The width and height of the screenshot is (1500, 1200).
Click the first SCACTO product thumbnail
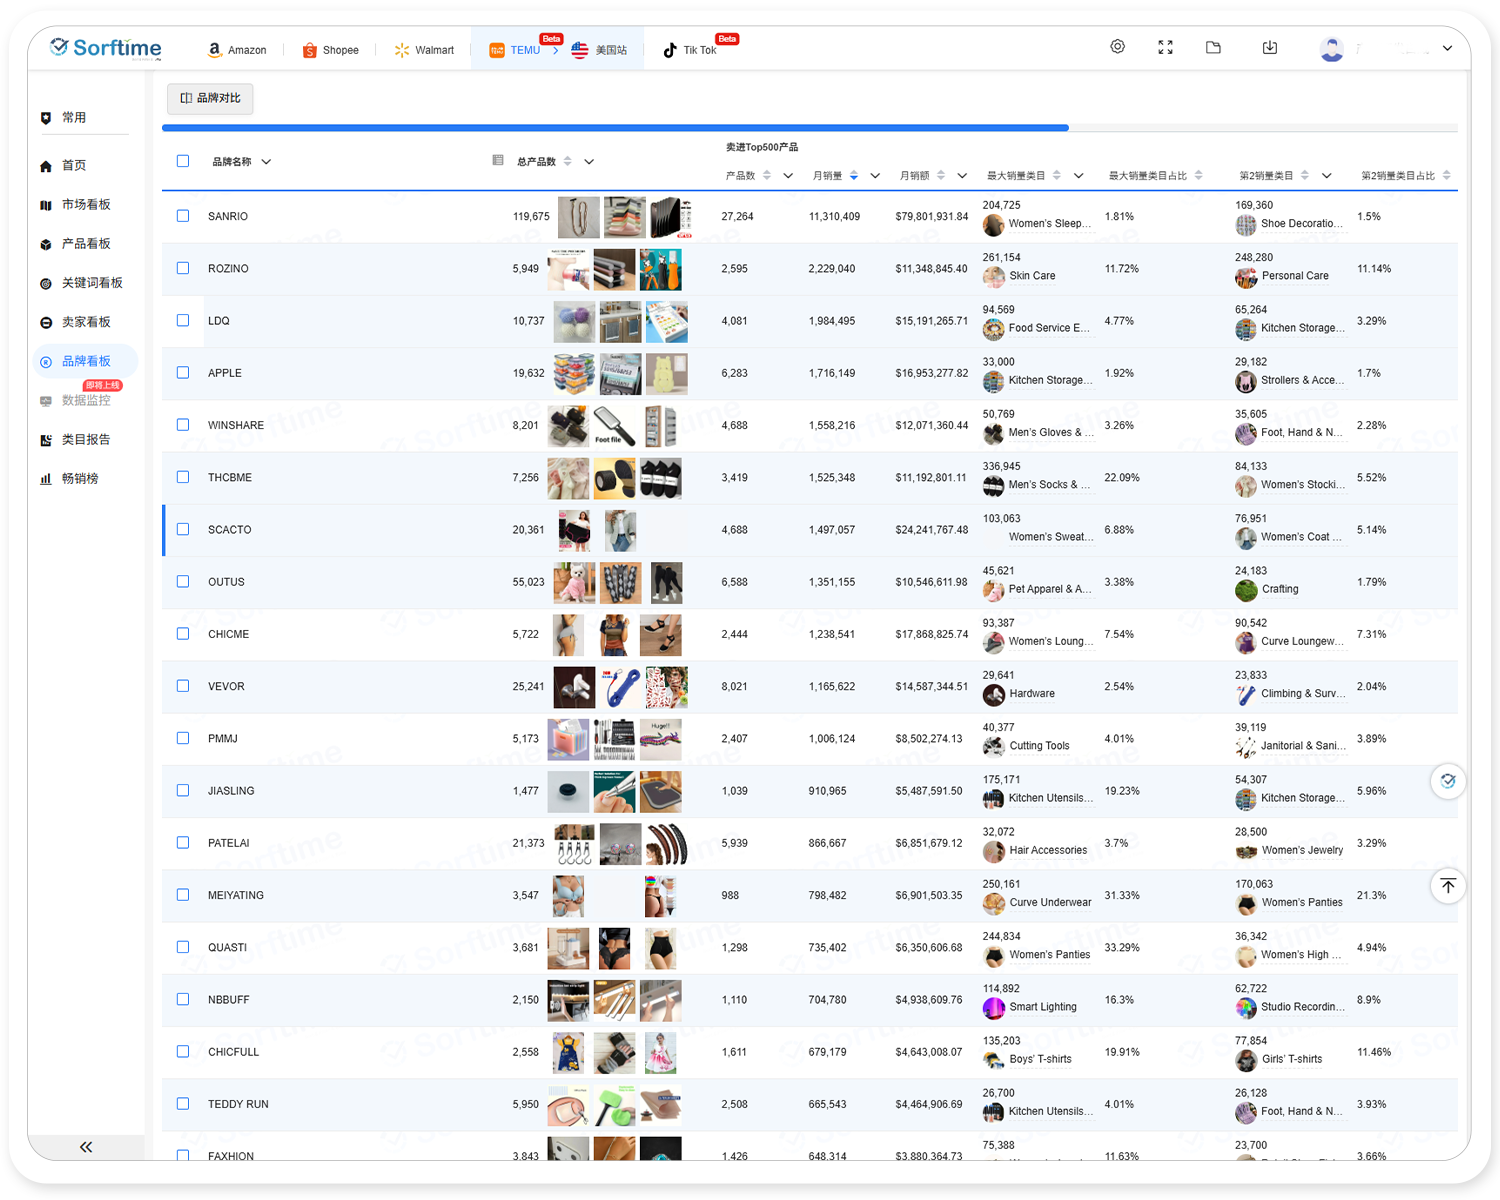click(x=574, y=530)
